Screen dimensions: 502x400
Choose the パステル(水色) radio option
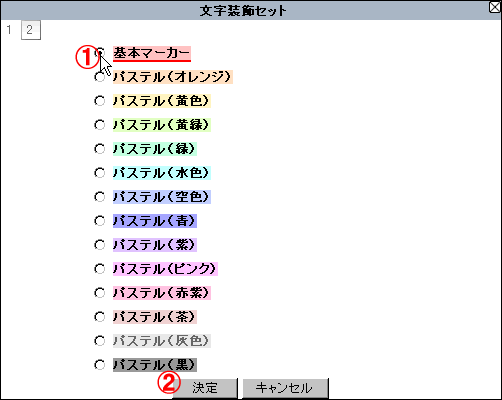pyautogui.click(x=100, y=173)
